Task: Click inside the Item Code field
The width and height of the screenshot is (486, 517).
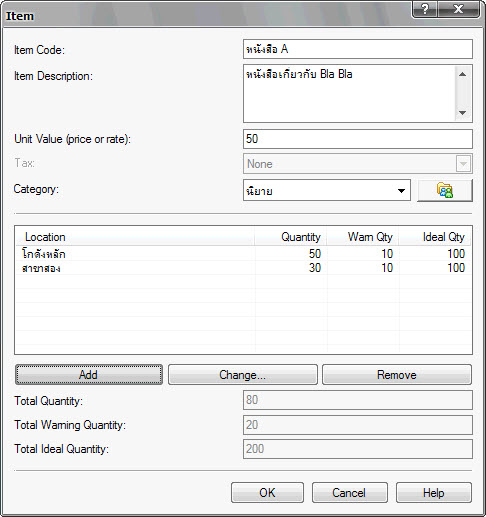Action: coord(358,49)
